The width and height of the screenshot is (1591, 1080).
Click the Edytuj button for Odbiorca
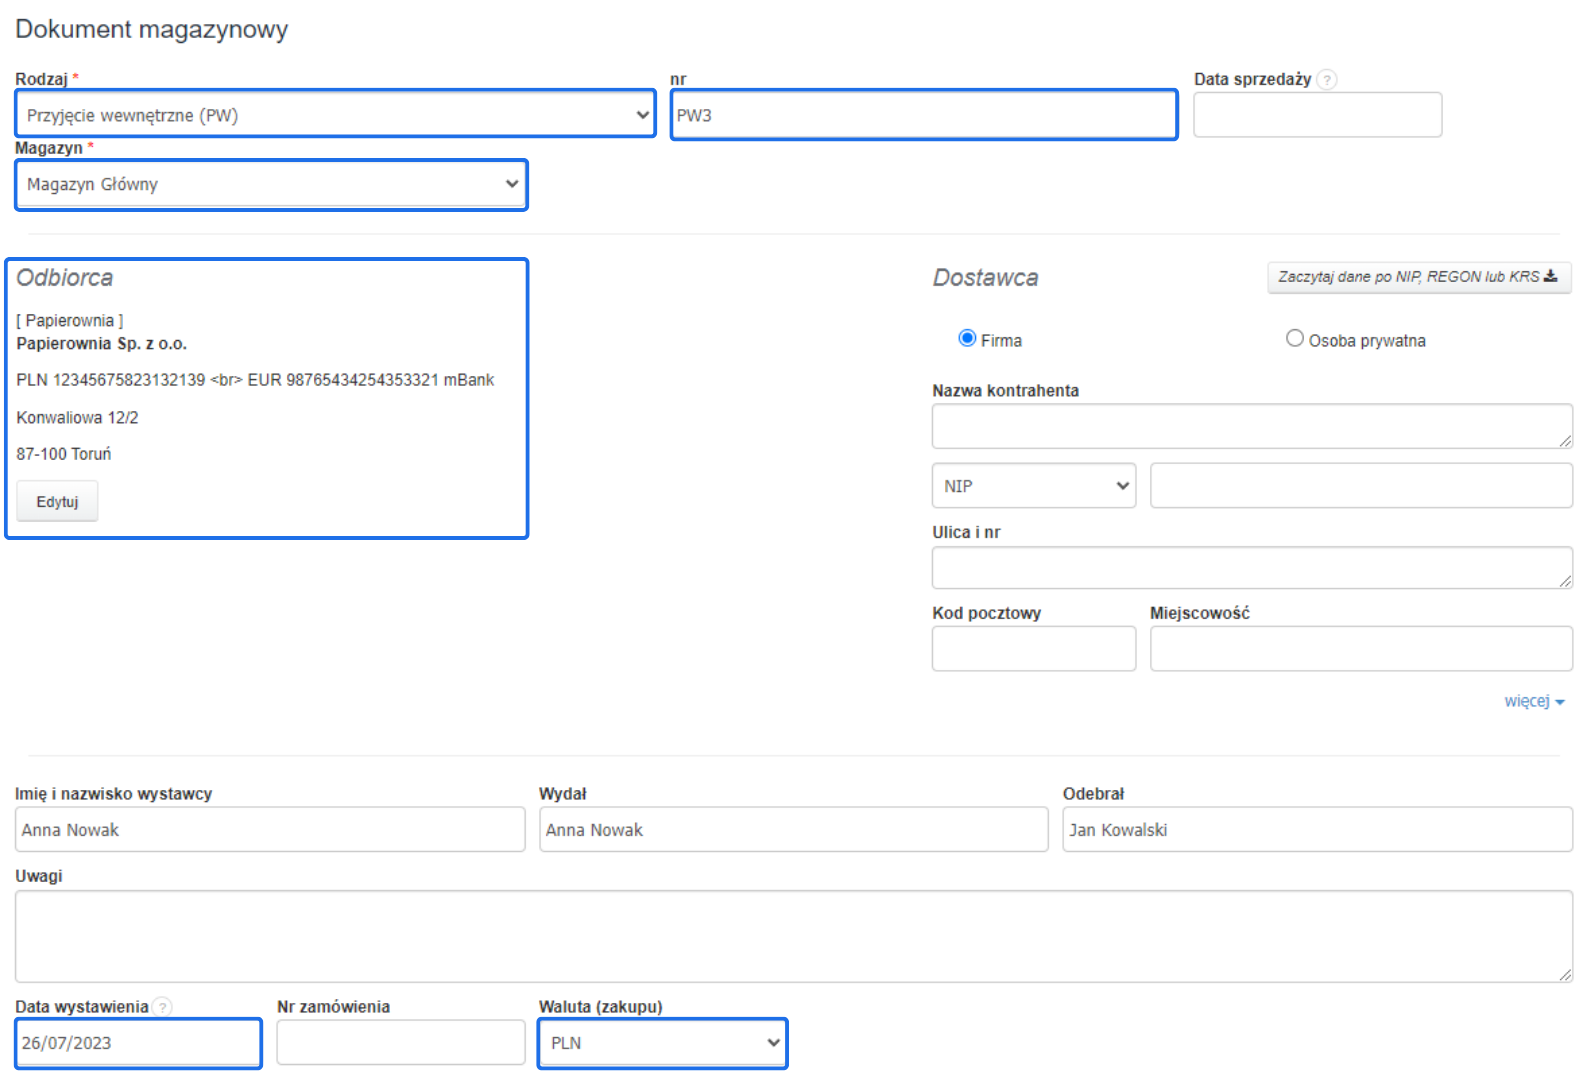(57, 502)
